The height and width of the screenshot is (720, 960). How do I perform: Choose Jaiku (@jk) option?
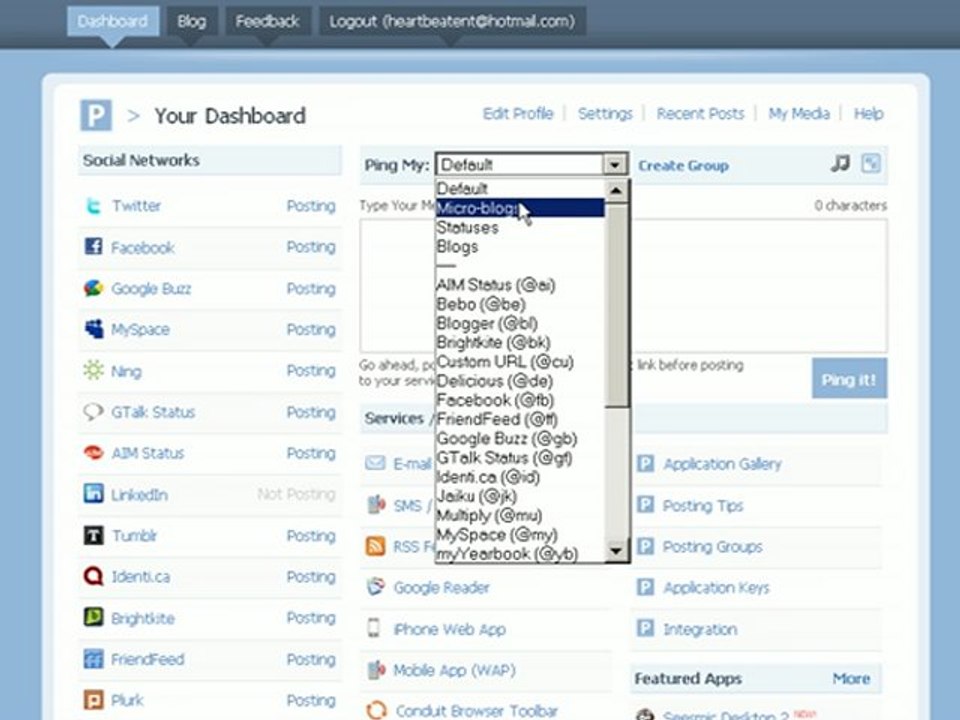tap(520, 496)
